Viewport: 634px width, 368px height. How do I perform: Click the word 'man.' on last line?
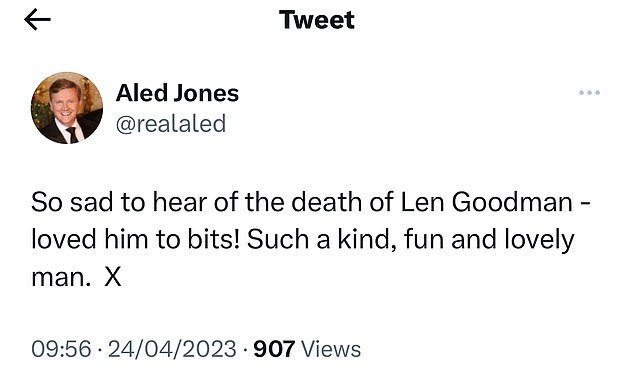pos(59,278)
